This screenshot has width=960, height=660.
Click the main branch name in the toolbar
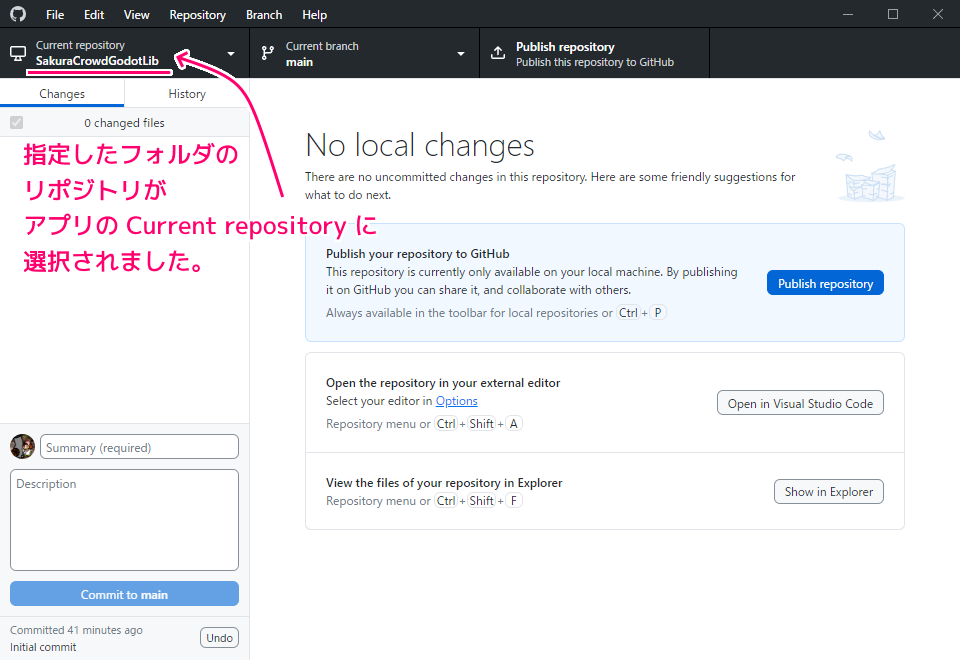click(299, 62)
